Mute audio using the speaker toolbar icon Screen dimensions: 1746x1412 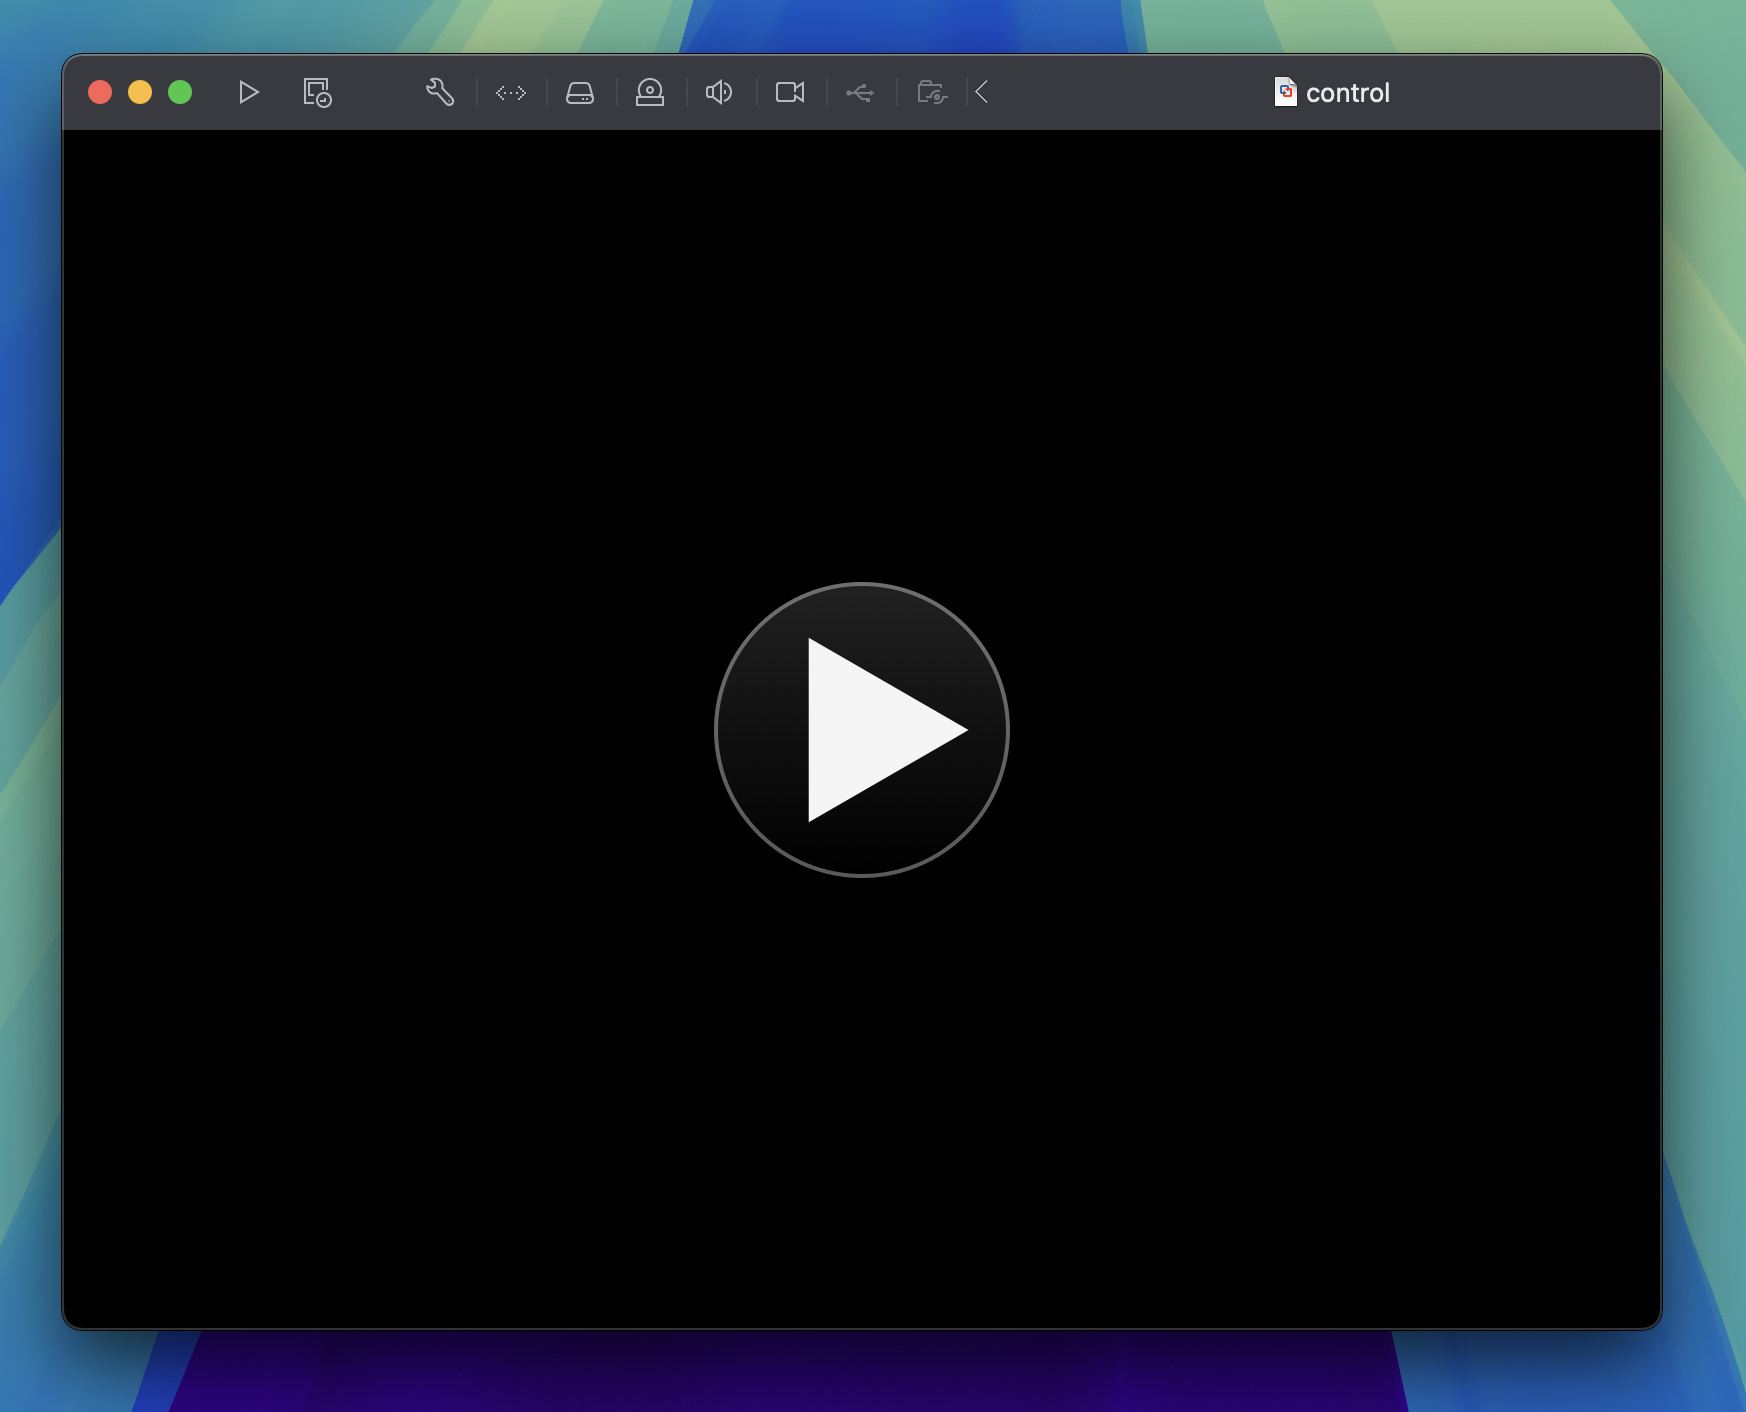tap(719, 92)
